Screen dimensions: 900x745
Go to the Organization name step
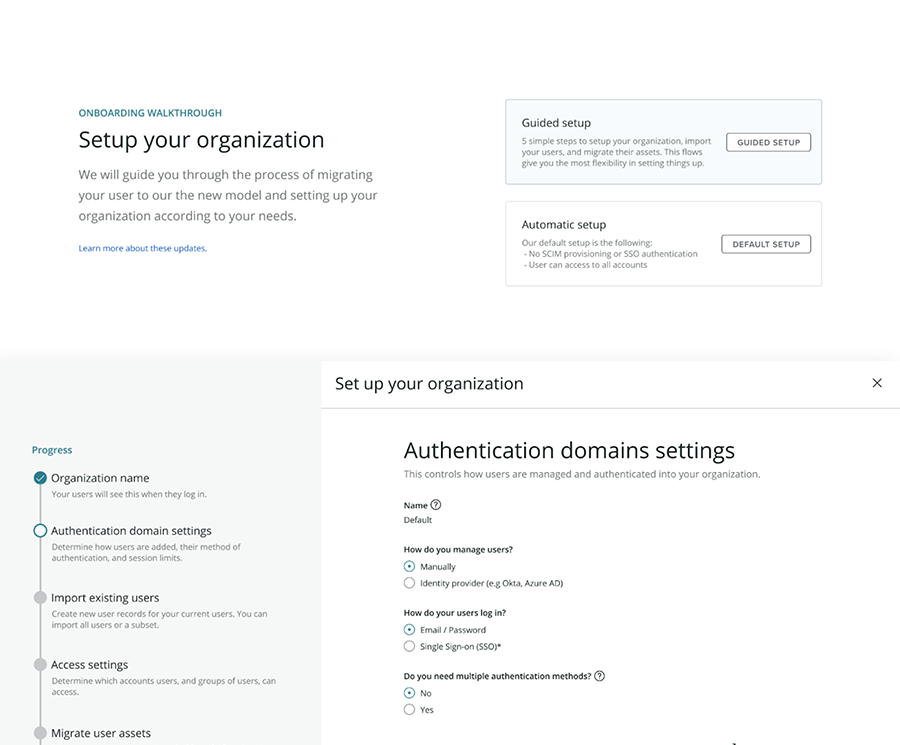point(100,478)
